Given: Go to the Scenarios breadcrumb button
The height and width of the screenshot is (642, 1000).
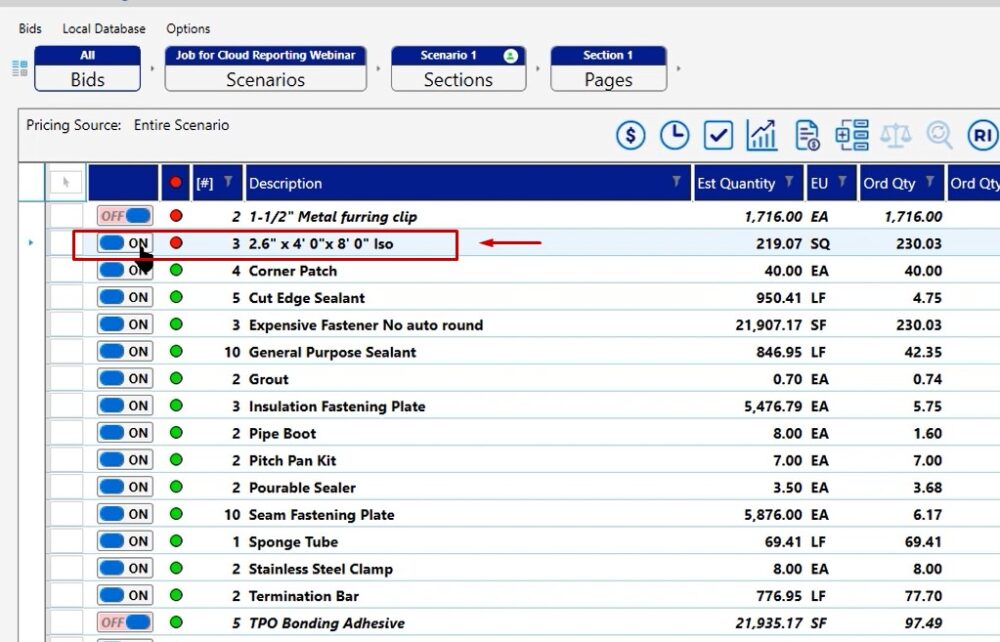Looking at the screenshot, I should tap(265, 69).
